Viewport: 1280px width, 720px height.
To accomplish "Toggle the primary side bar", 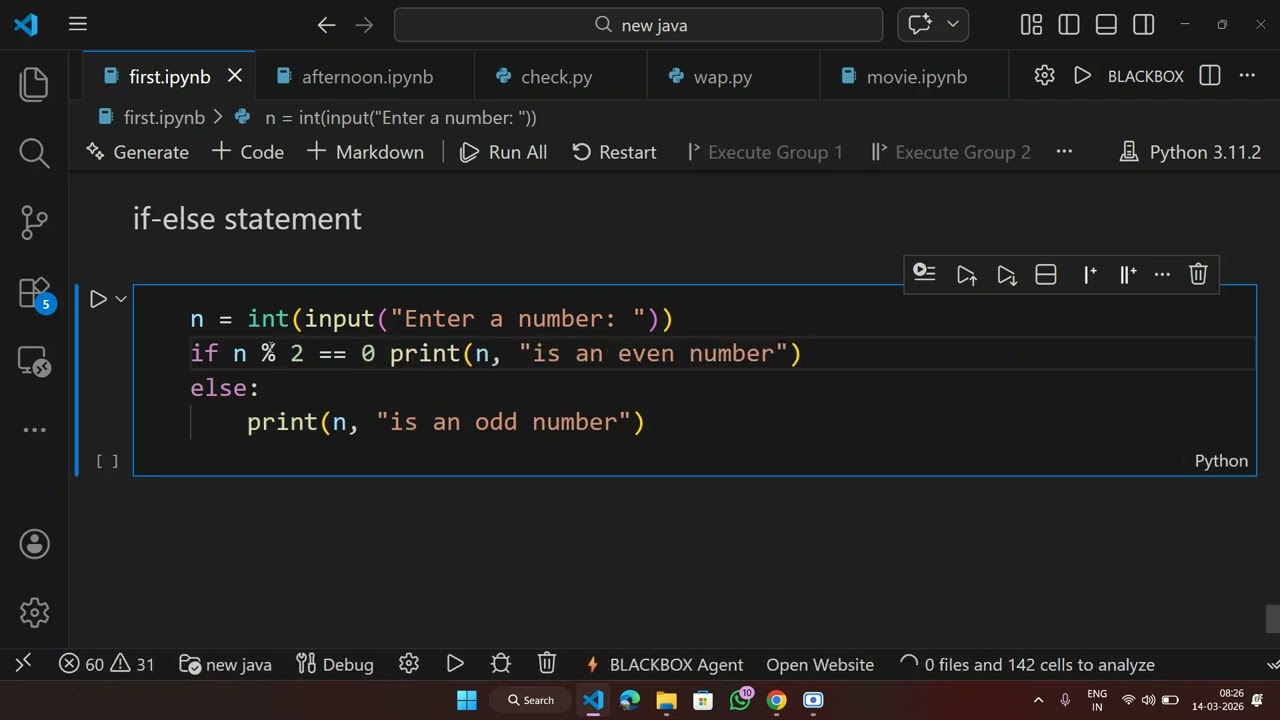I will point(1069,25).
